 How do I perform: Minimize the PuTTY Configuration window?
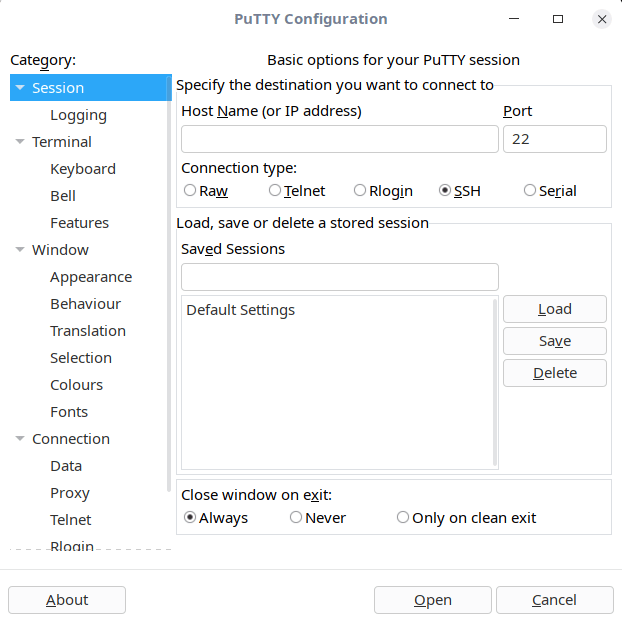tap(516, 19)
